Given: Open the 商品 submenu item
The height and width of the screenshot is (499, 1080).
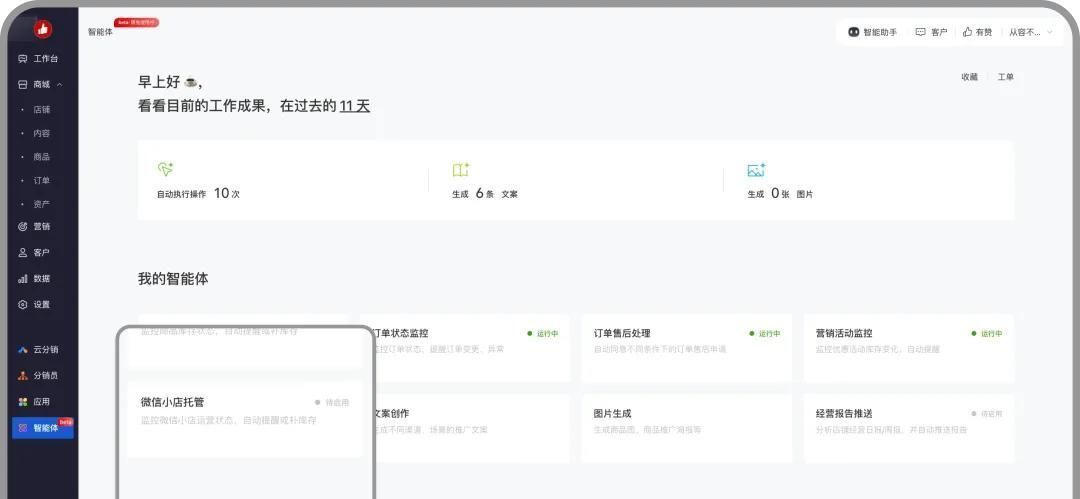Looking at the screenshot, I should click(41, 156).
